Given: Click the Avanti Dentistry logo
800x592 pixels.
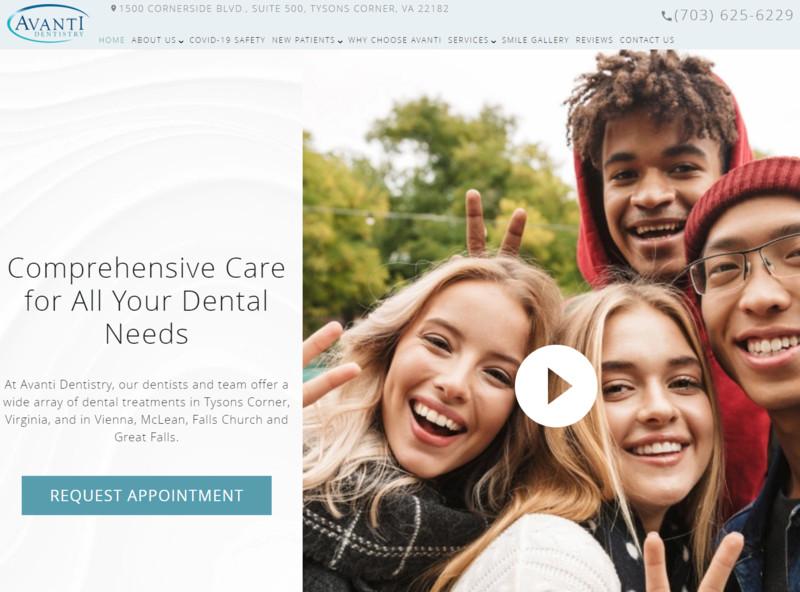Looking at the screenshot, I should tap(48, 23).
